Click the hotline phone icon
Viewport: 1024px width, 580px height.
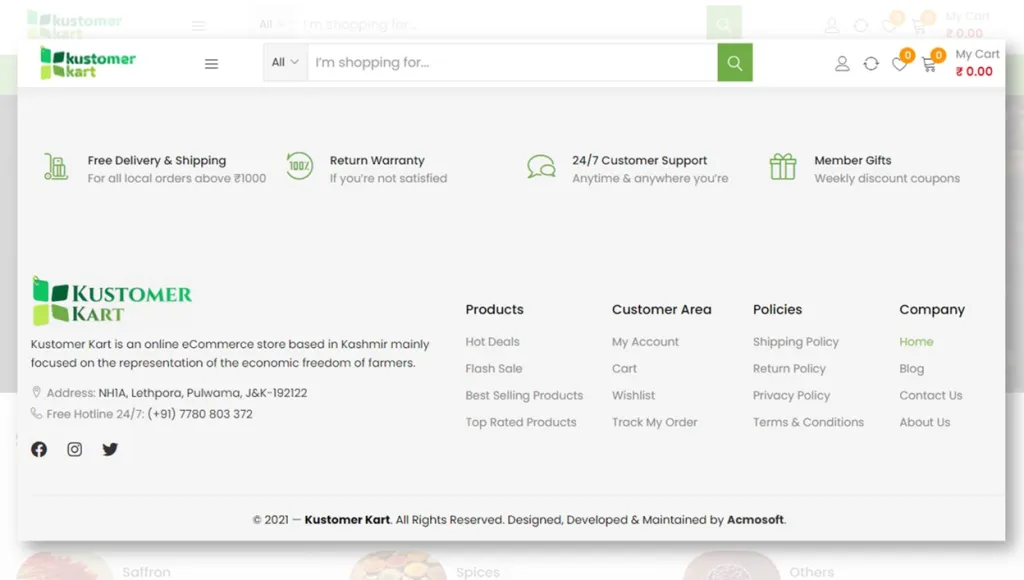tap(36, 413)
